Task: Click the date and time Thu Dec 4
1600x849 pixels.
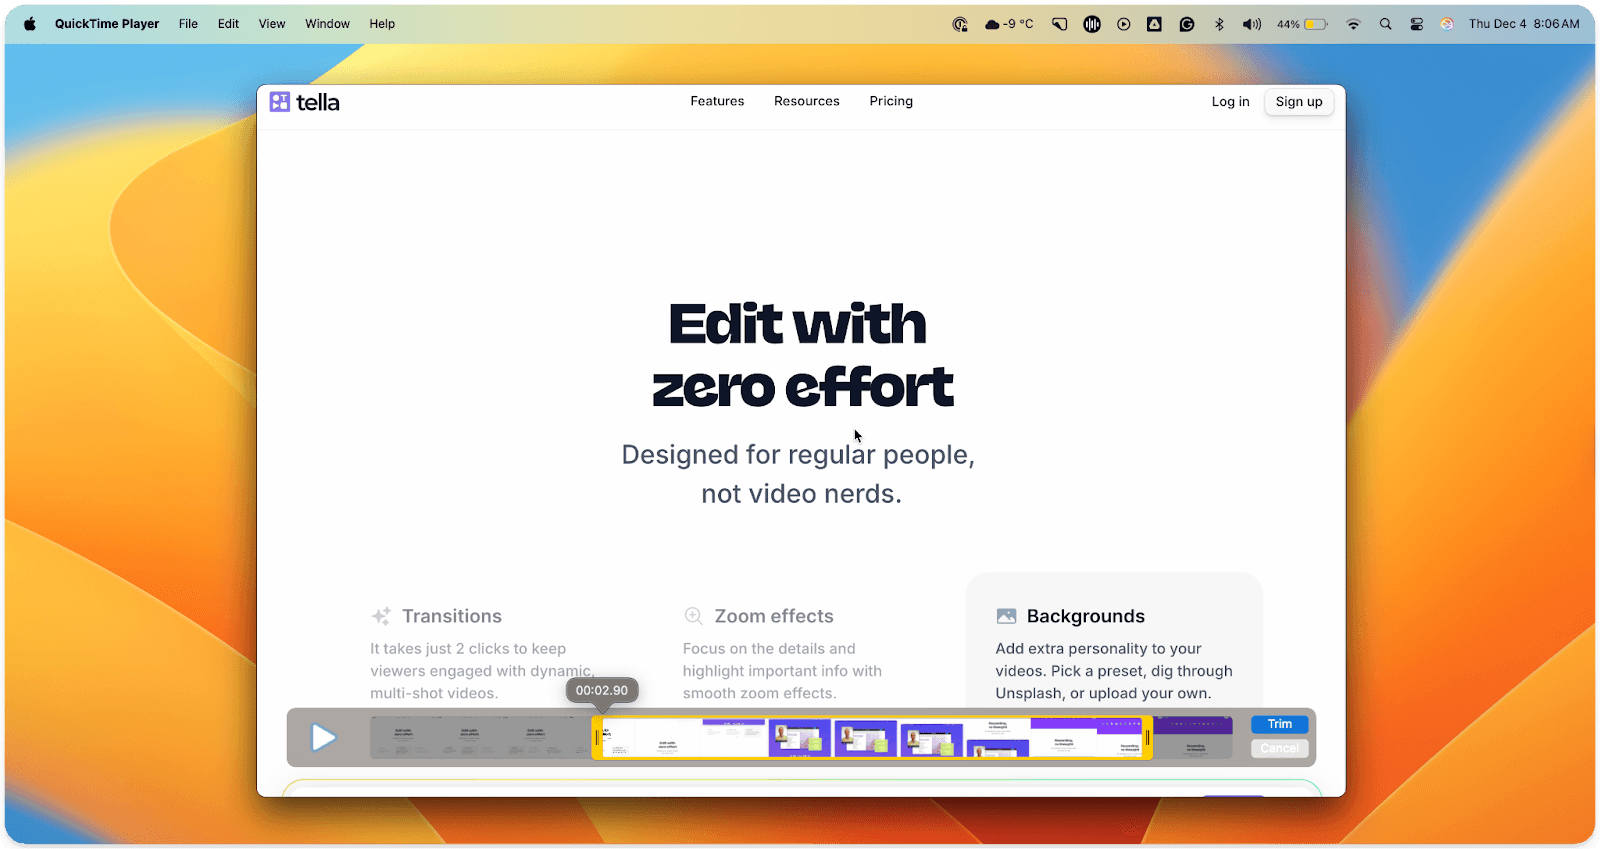Action: (x=1524, y=24)
